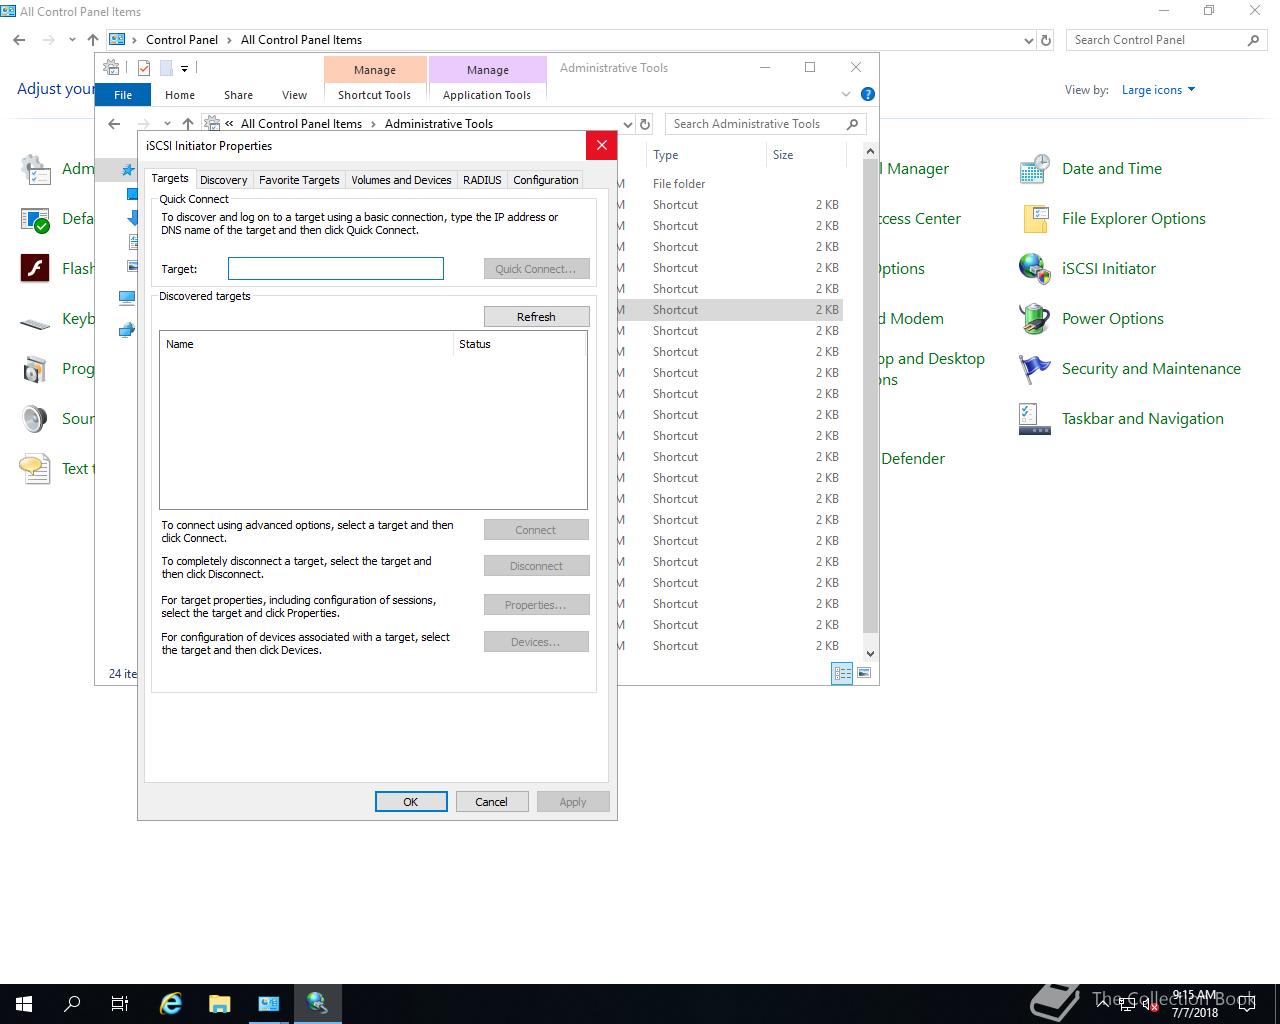Select the Targets tab

pyautogui.click(x=170, y=178)
